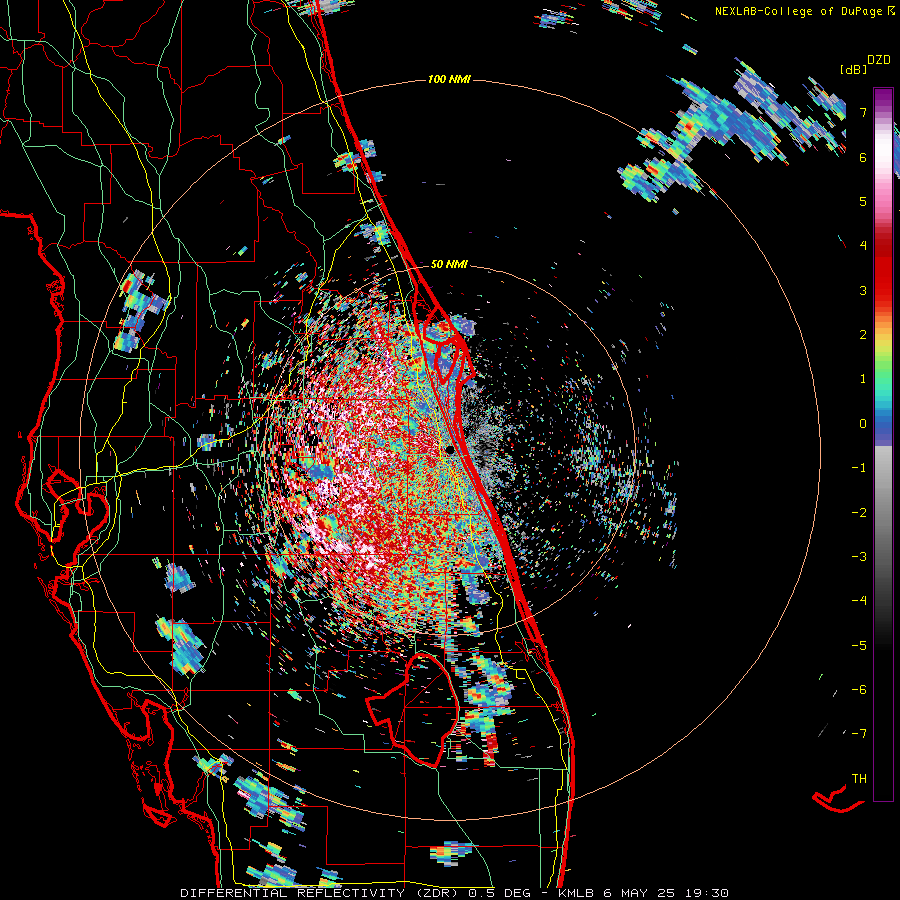
Task: Click the -5 value on the color scale
Action: pyautogui.click(x=859, y=646)
